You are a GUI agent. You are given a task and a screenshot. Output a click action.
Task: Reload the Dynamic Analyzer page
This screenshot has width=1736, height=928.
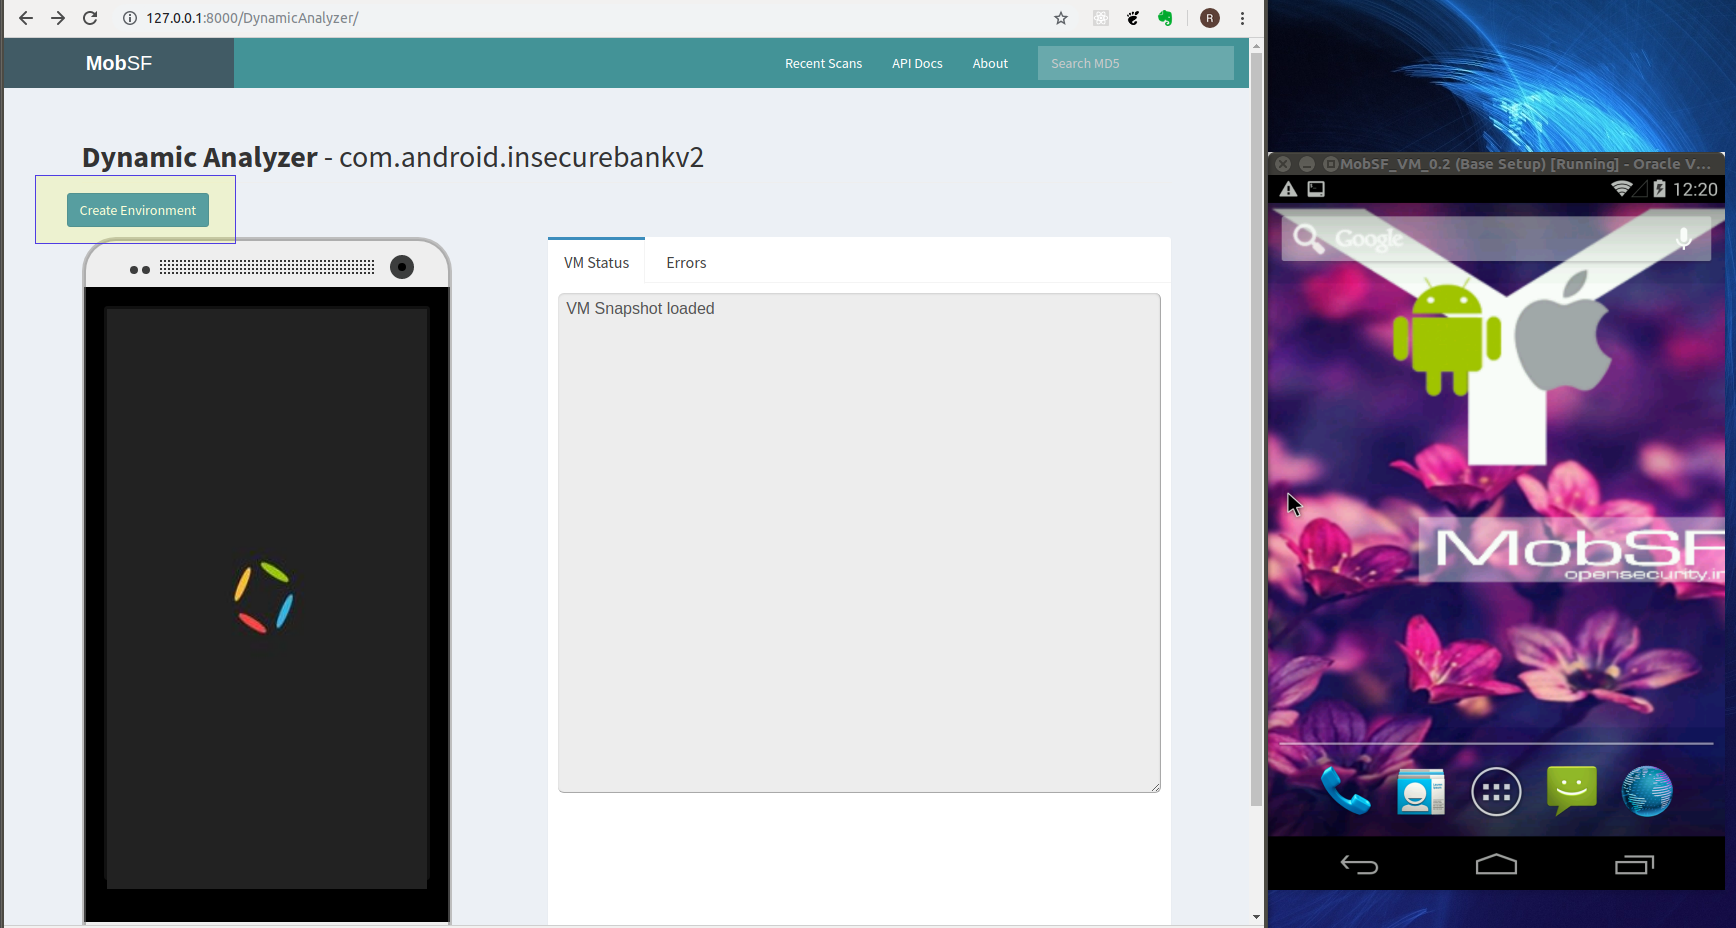click(x=90, y=18)
